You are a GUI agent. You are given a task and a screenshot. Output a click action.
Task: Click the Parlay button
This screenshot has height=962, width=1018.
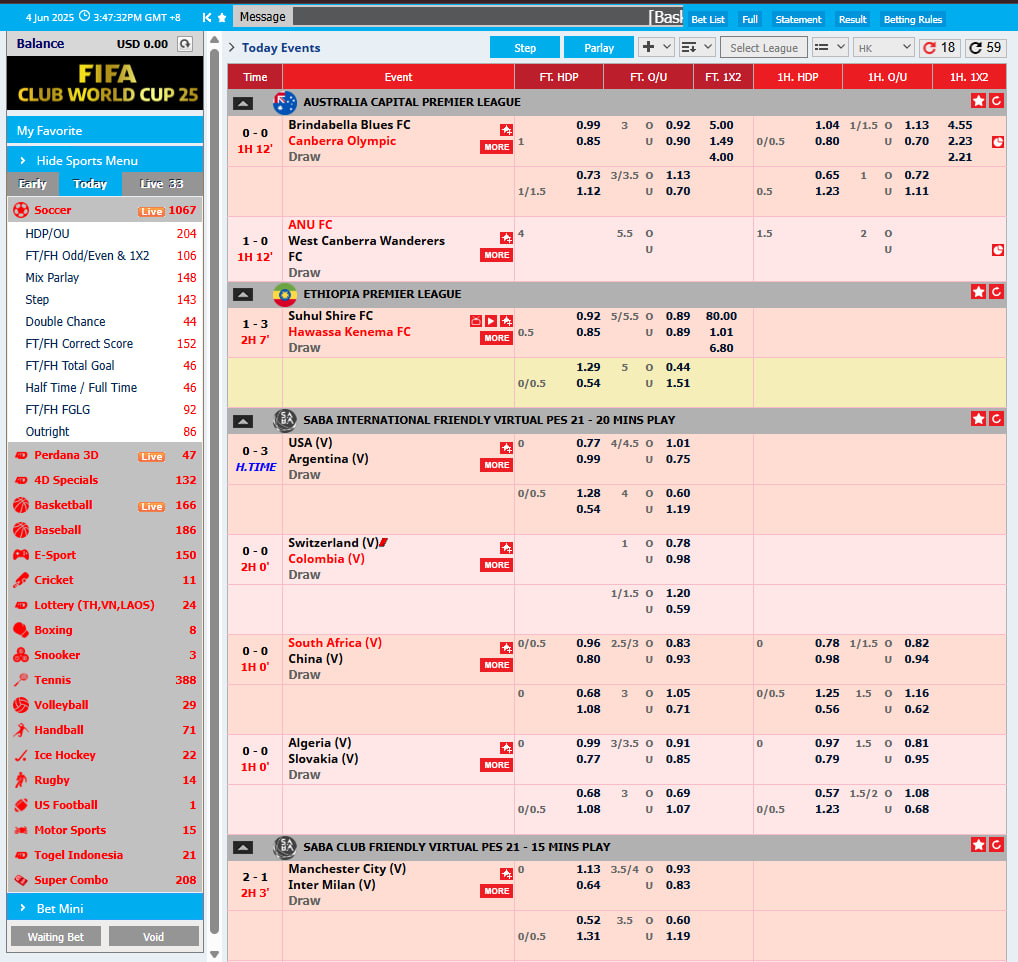coord(598,47)
